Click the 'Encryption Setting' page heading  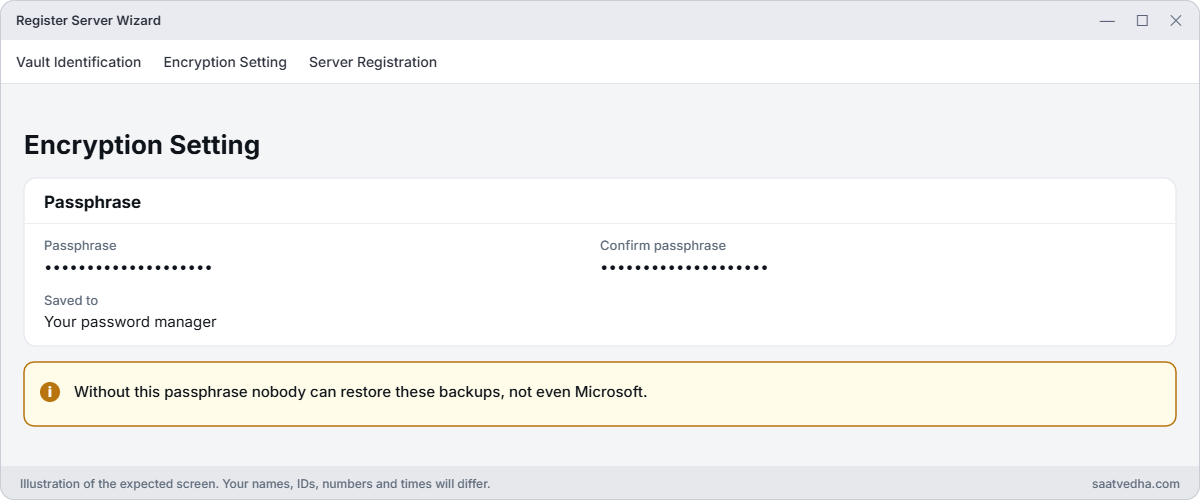pyautogui.click(x=142, y=145)
